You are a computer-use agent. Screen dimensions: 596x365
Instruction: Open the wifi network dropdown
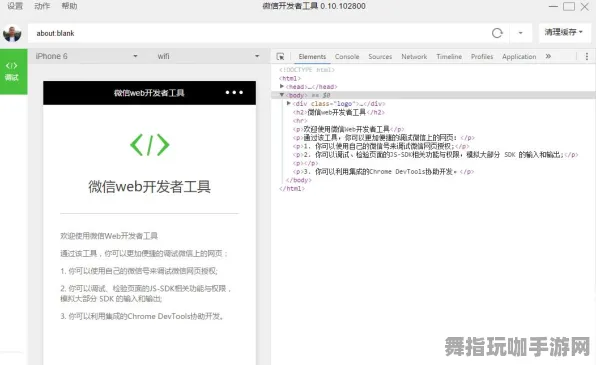[x=208, y=56]
